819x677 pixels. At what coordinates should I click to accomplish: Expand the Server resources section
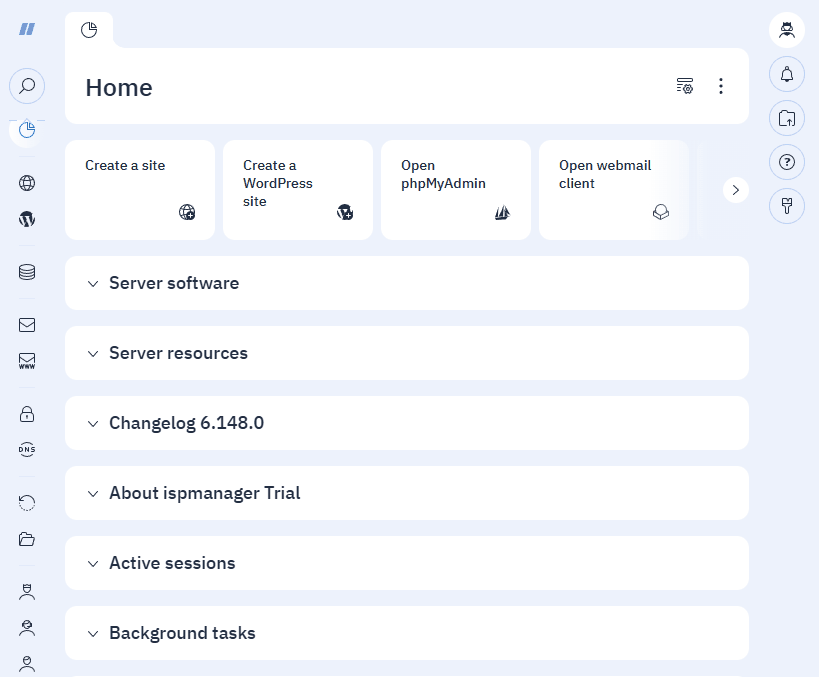tap(407, 353)
